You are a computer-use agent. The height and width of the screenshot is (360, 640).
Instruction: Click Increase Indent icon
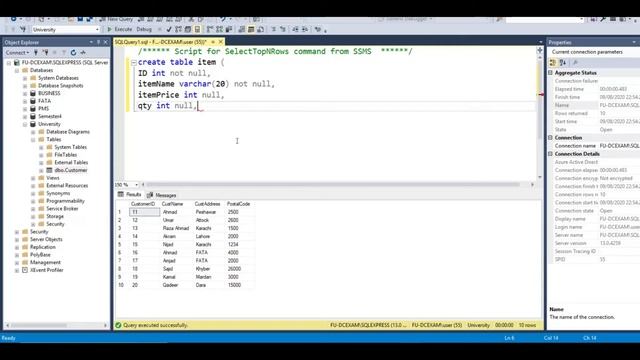pos(305,29)
